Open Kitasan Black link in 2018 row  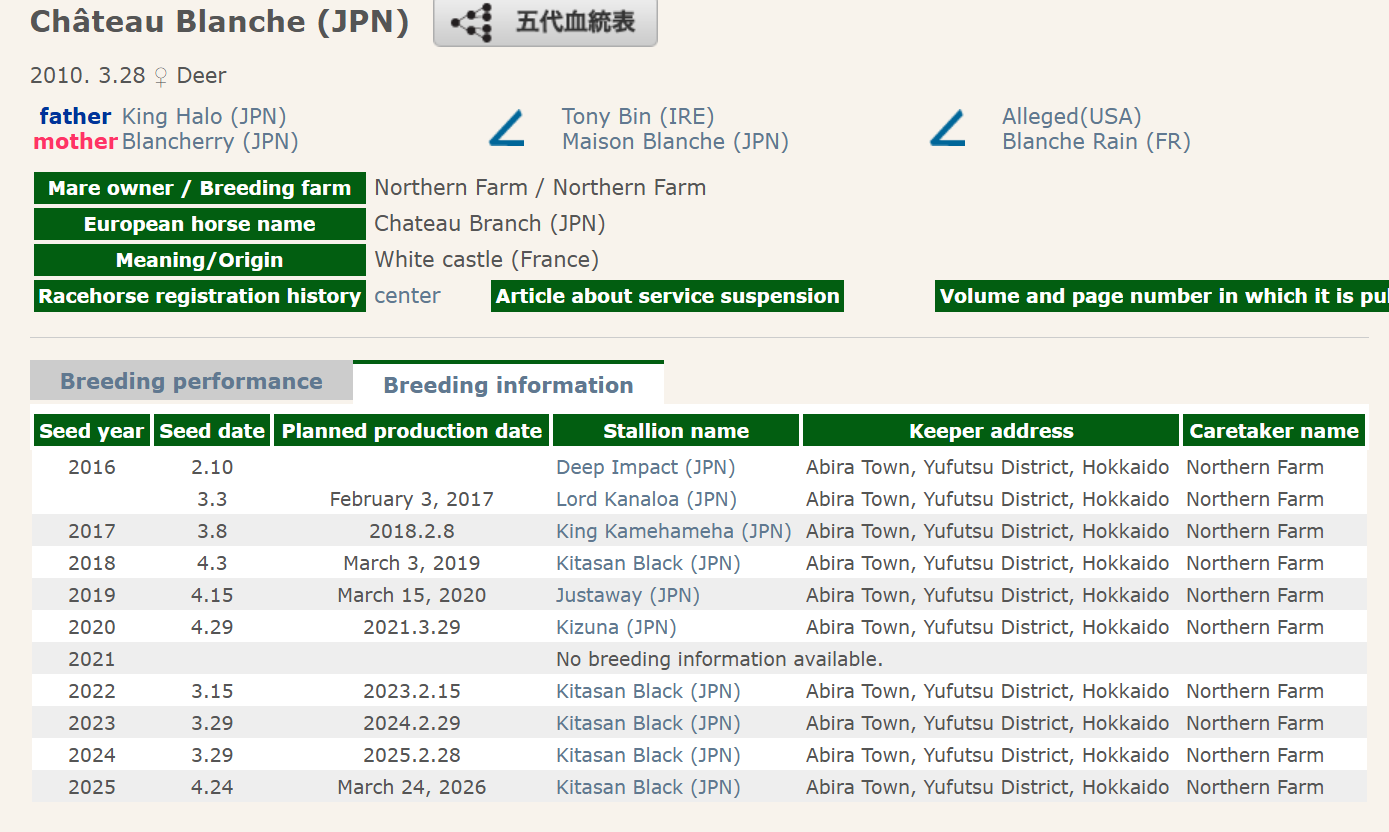[x=648, y=563]
